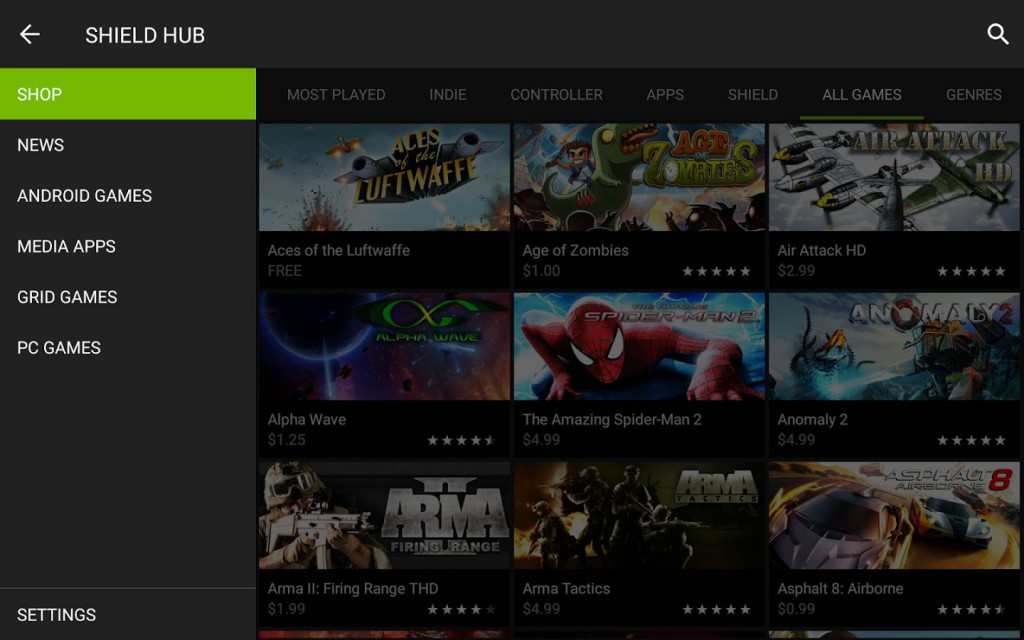The image size is (1024, 640).
Task: Switch to the INDIE tab
Action: pyautogui.click(x=447, y=95)
